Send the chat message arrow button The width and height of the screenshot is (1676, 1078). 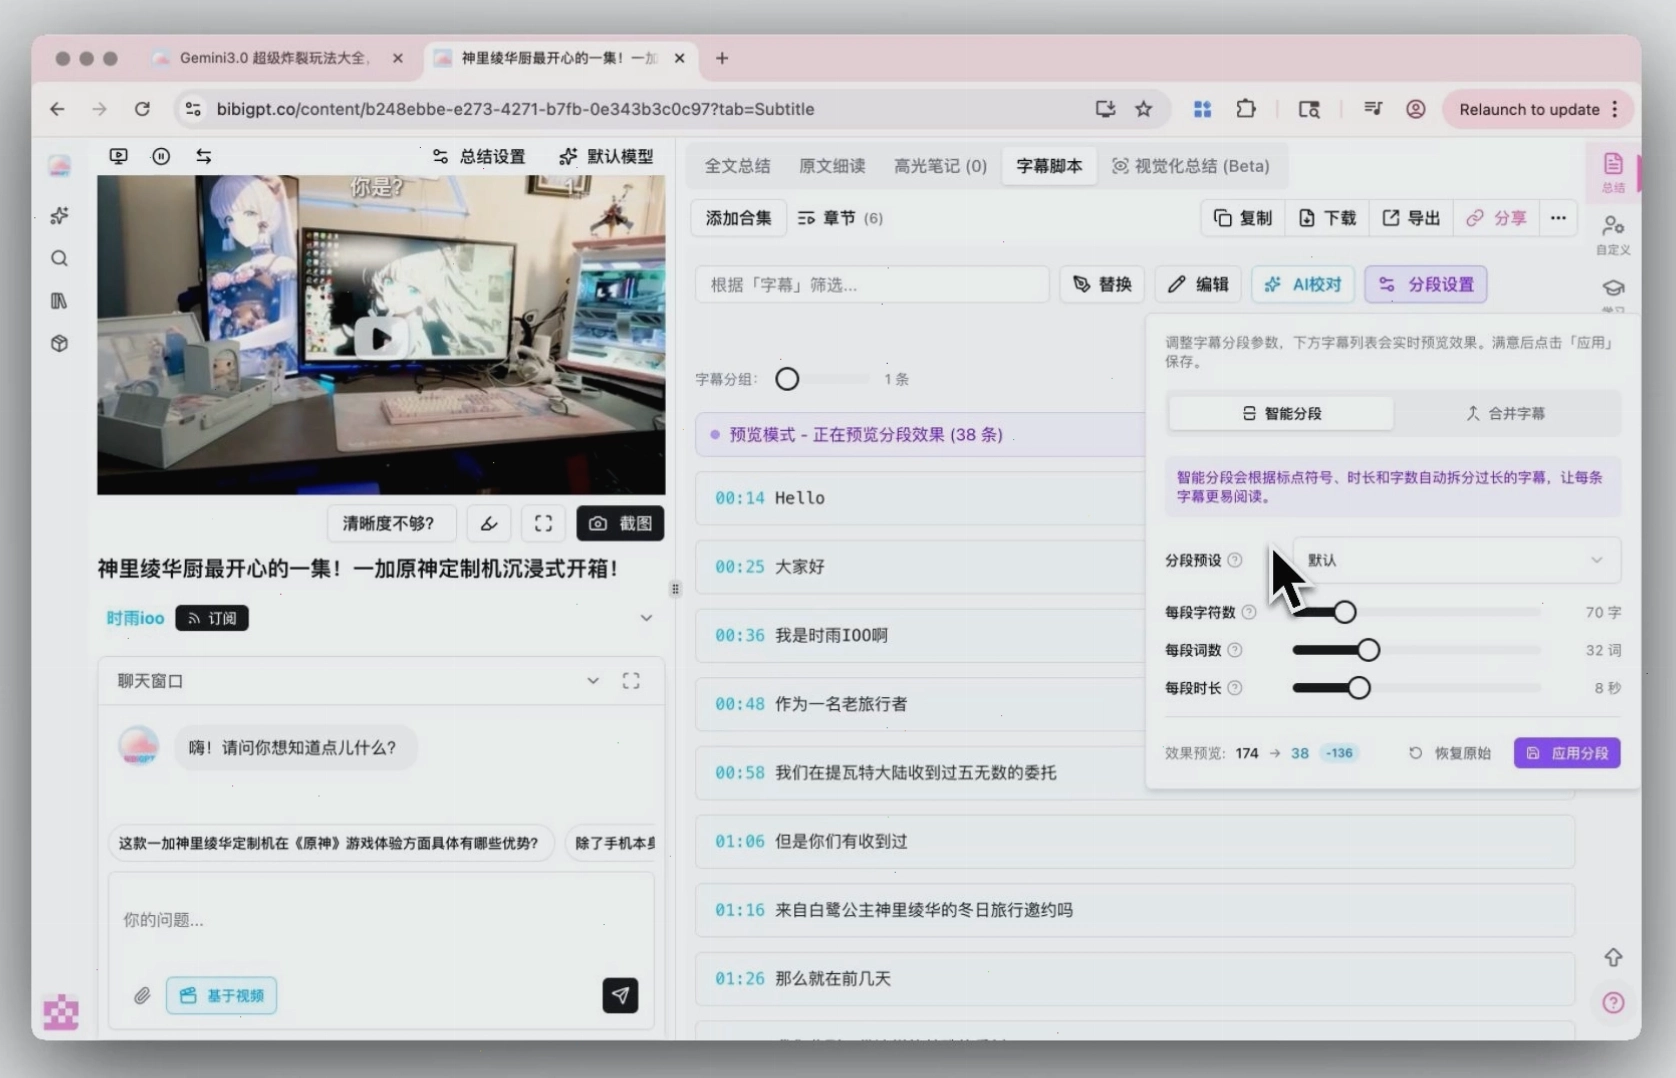click(x=620, y=995)
